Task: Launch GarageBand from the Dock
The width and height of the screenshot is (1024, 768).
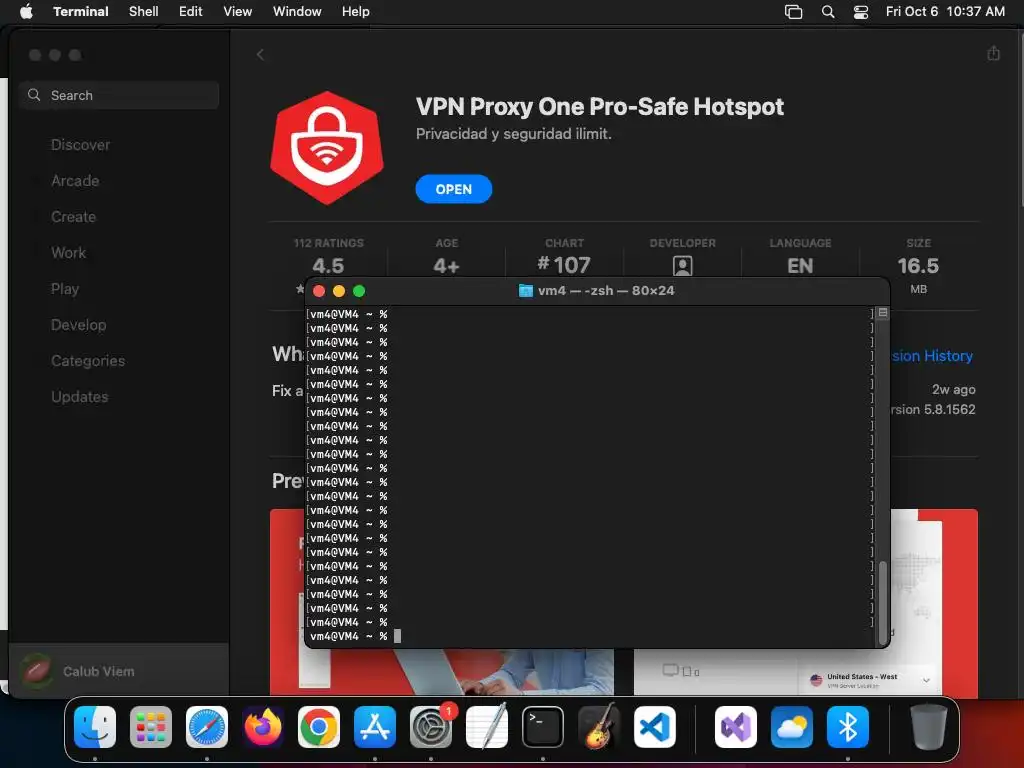Action: (x=599, y=727)
